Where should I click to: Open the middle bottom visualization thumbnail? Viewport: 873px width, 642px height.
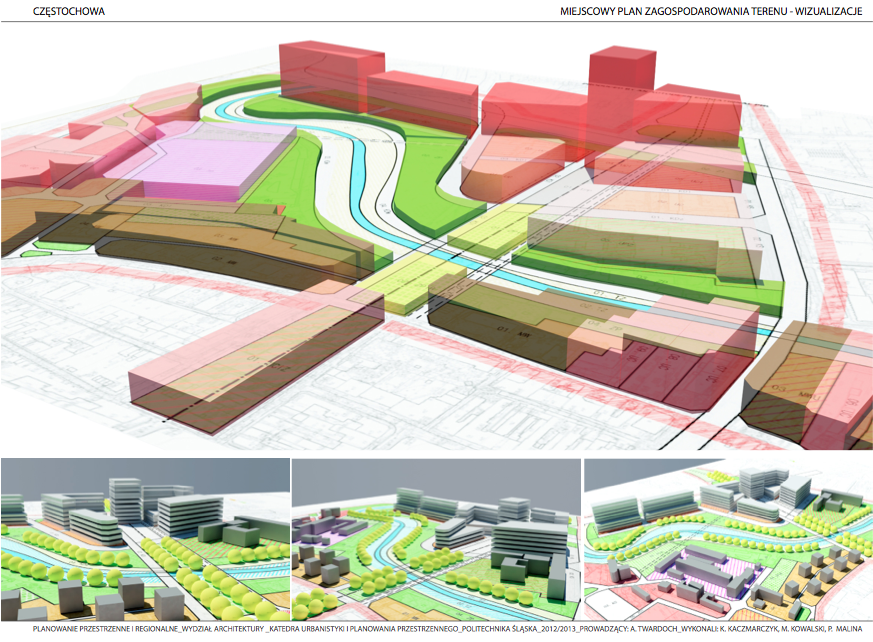[435, 540]
